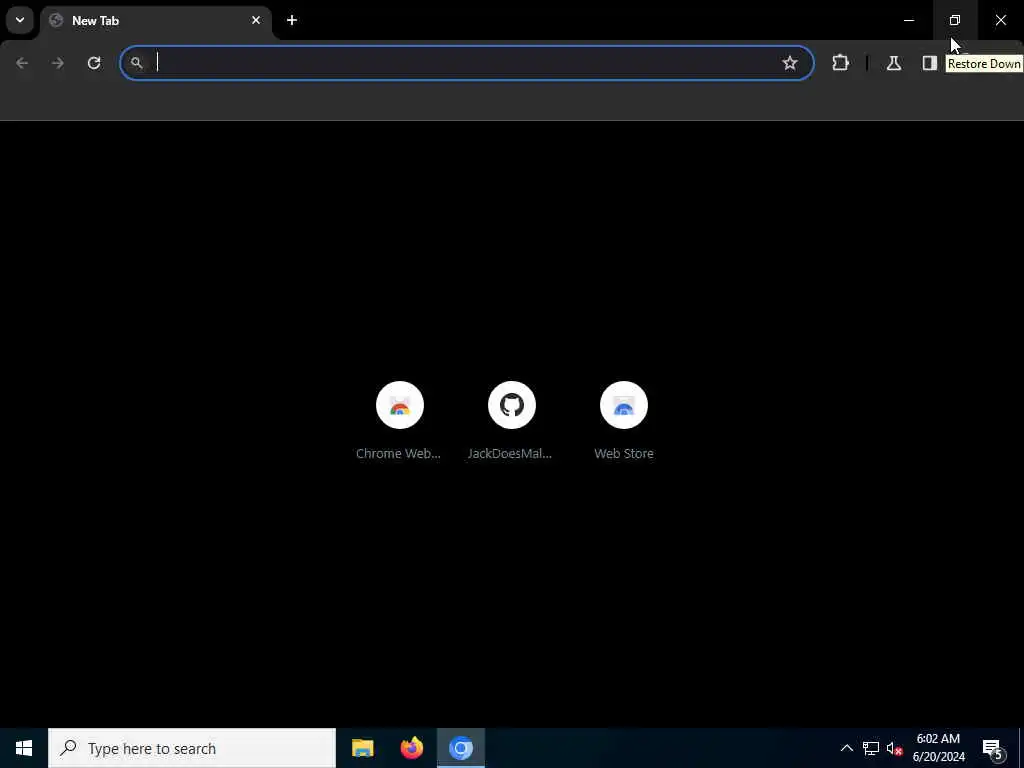Go back with the back arrow
This screenshot has height=768, width=1024.
pos(22,63)
